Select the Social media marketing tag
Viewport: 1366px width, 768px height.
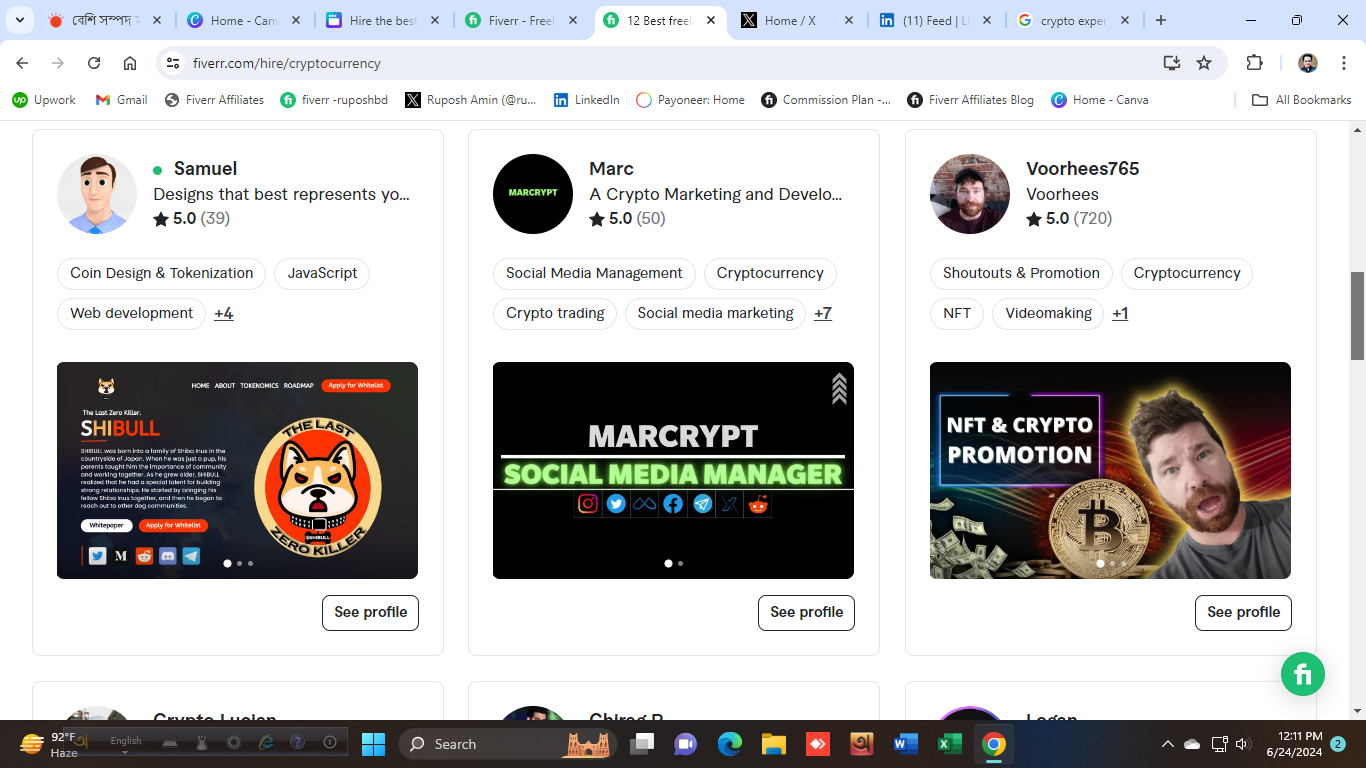tap(715, 313)
